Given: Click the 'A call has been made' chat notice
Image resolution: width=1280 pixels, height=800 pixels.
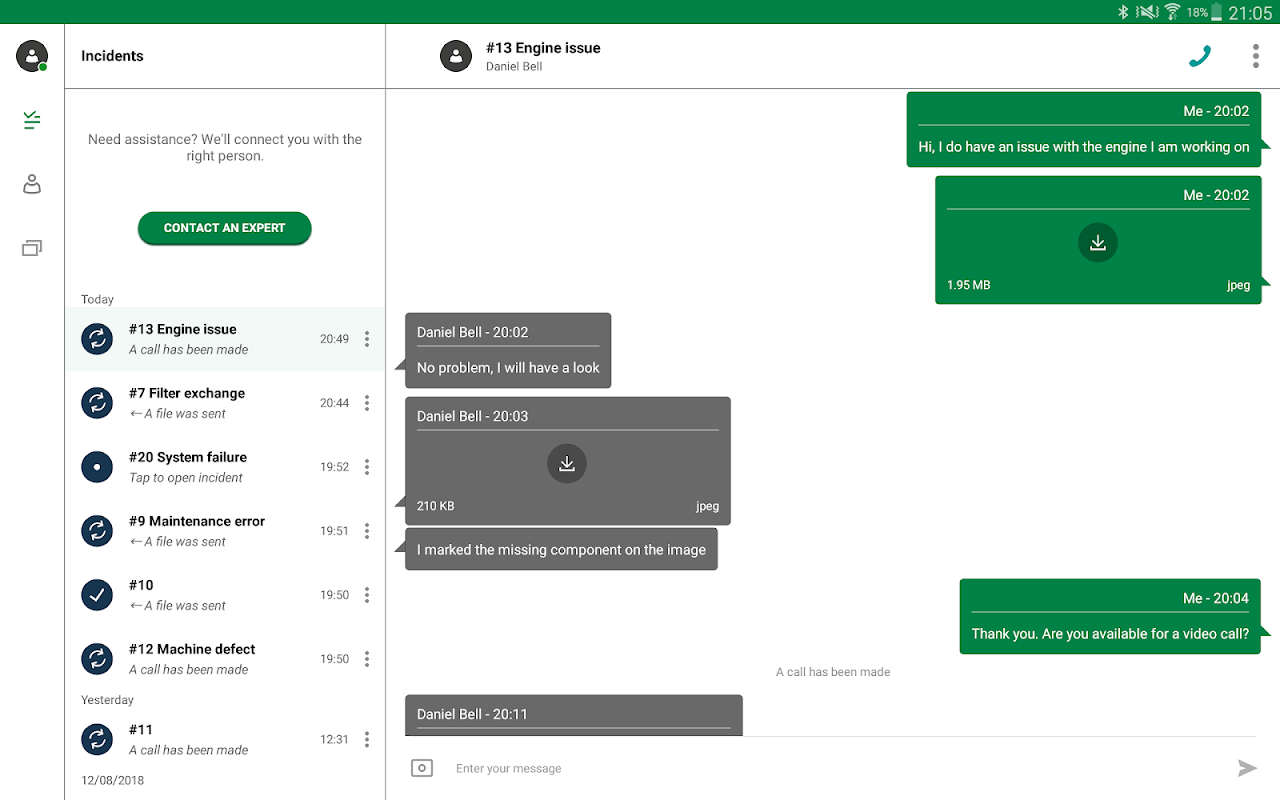Looking at the screenshot, I should (833, 672).
